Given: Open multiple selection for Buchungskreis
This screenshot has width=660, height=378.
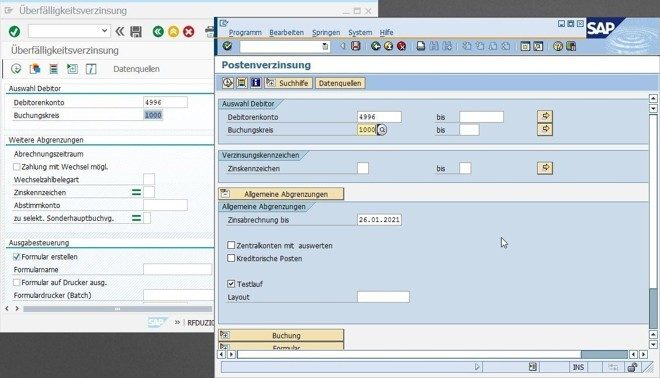Looking at the screenshot, I should 545,129.
